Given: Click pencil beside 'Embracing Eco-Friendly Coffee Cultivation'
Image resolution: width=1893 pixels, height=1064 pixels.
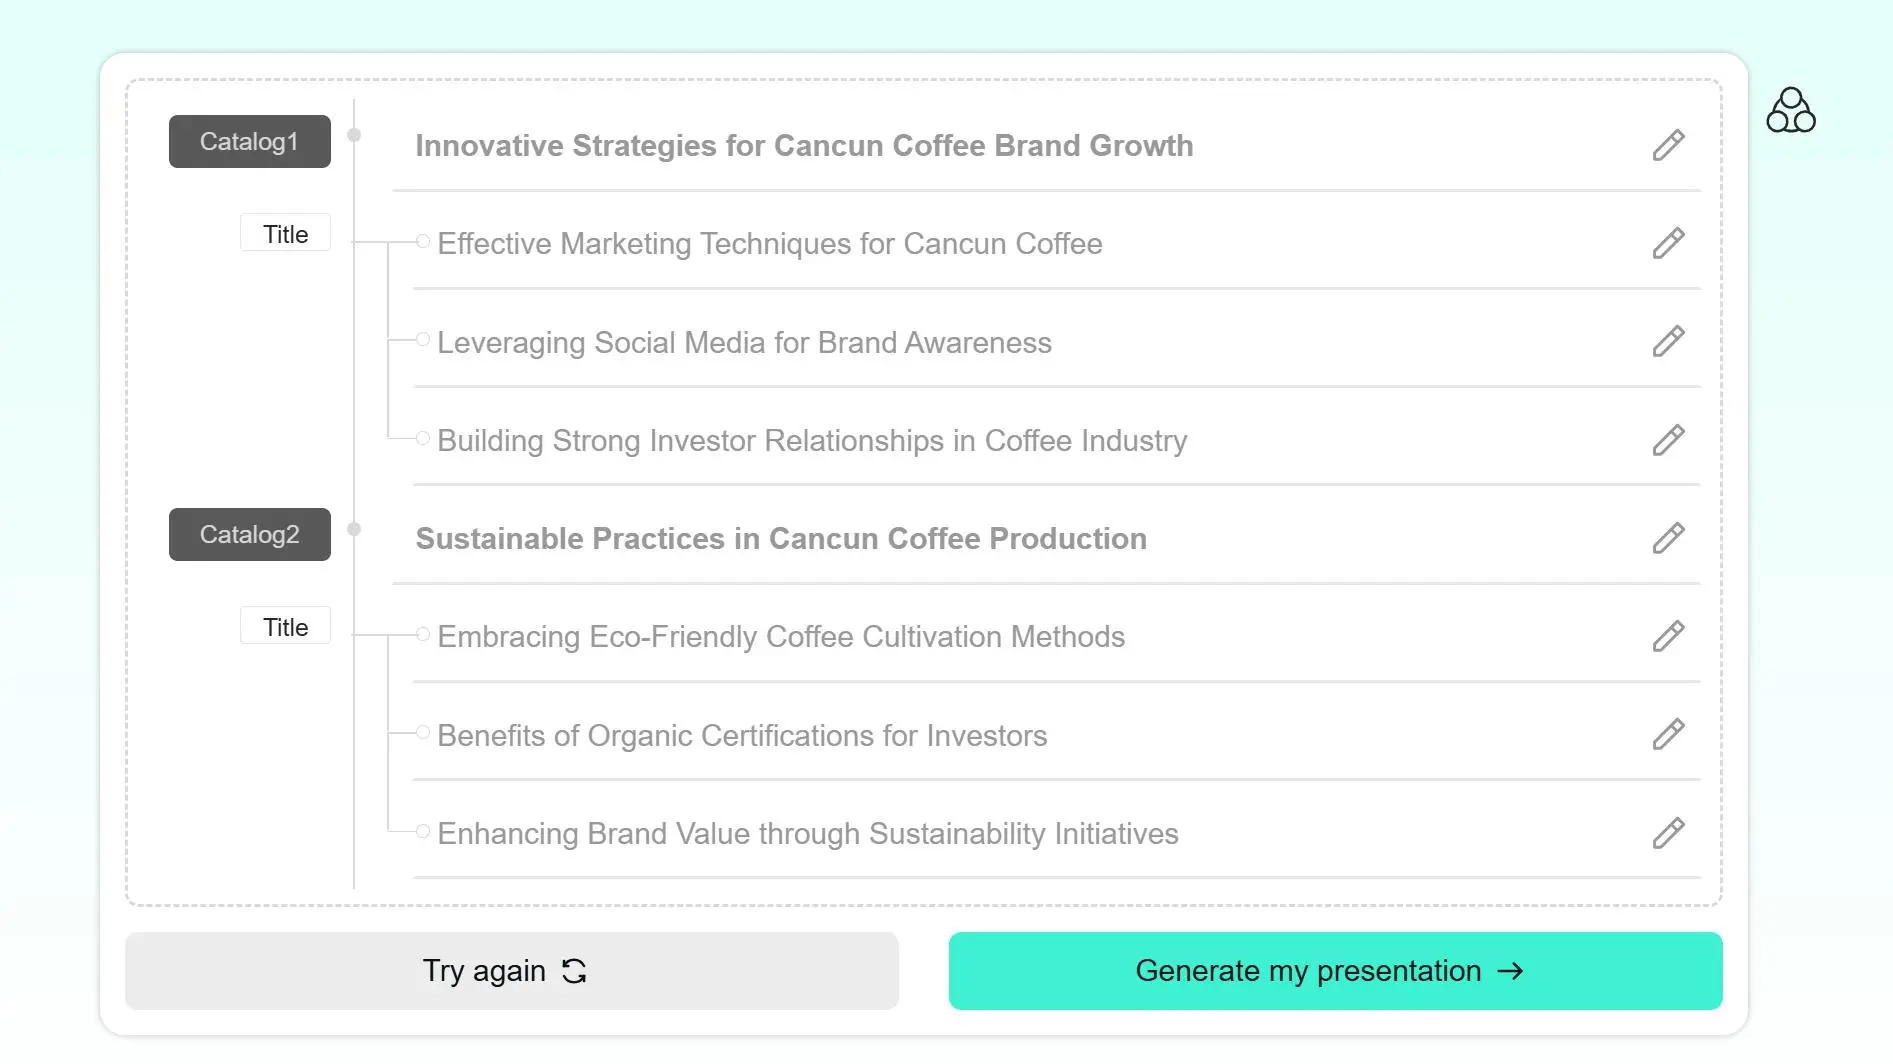Looking at the screenshot, I should [1668, 636].
